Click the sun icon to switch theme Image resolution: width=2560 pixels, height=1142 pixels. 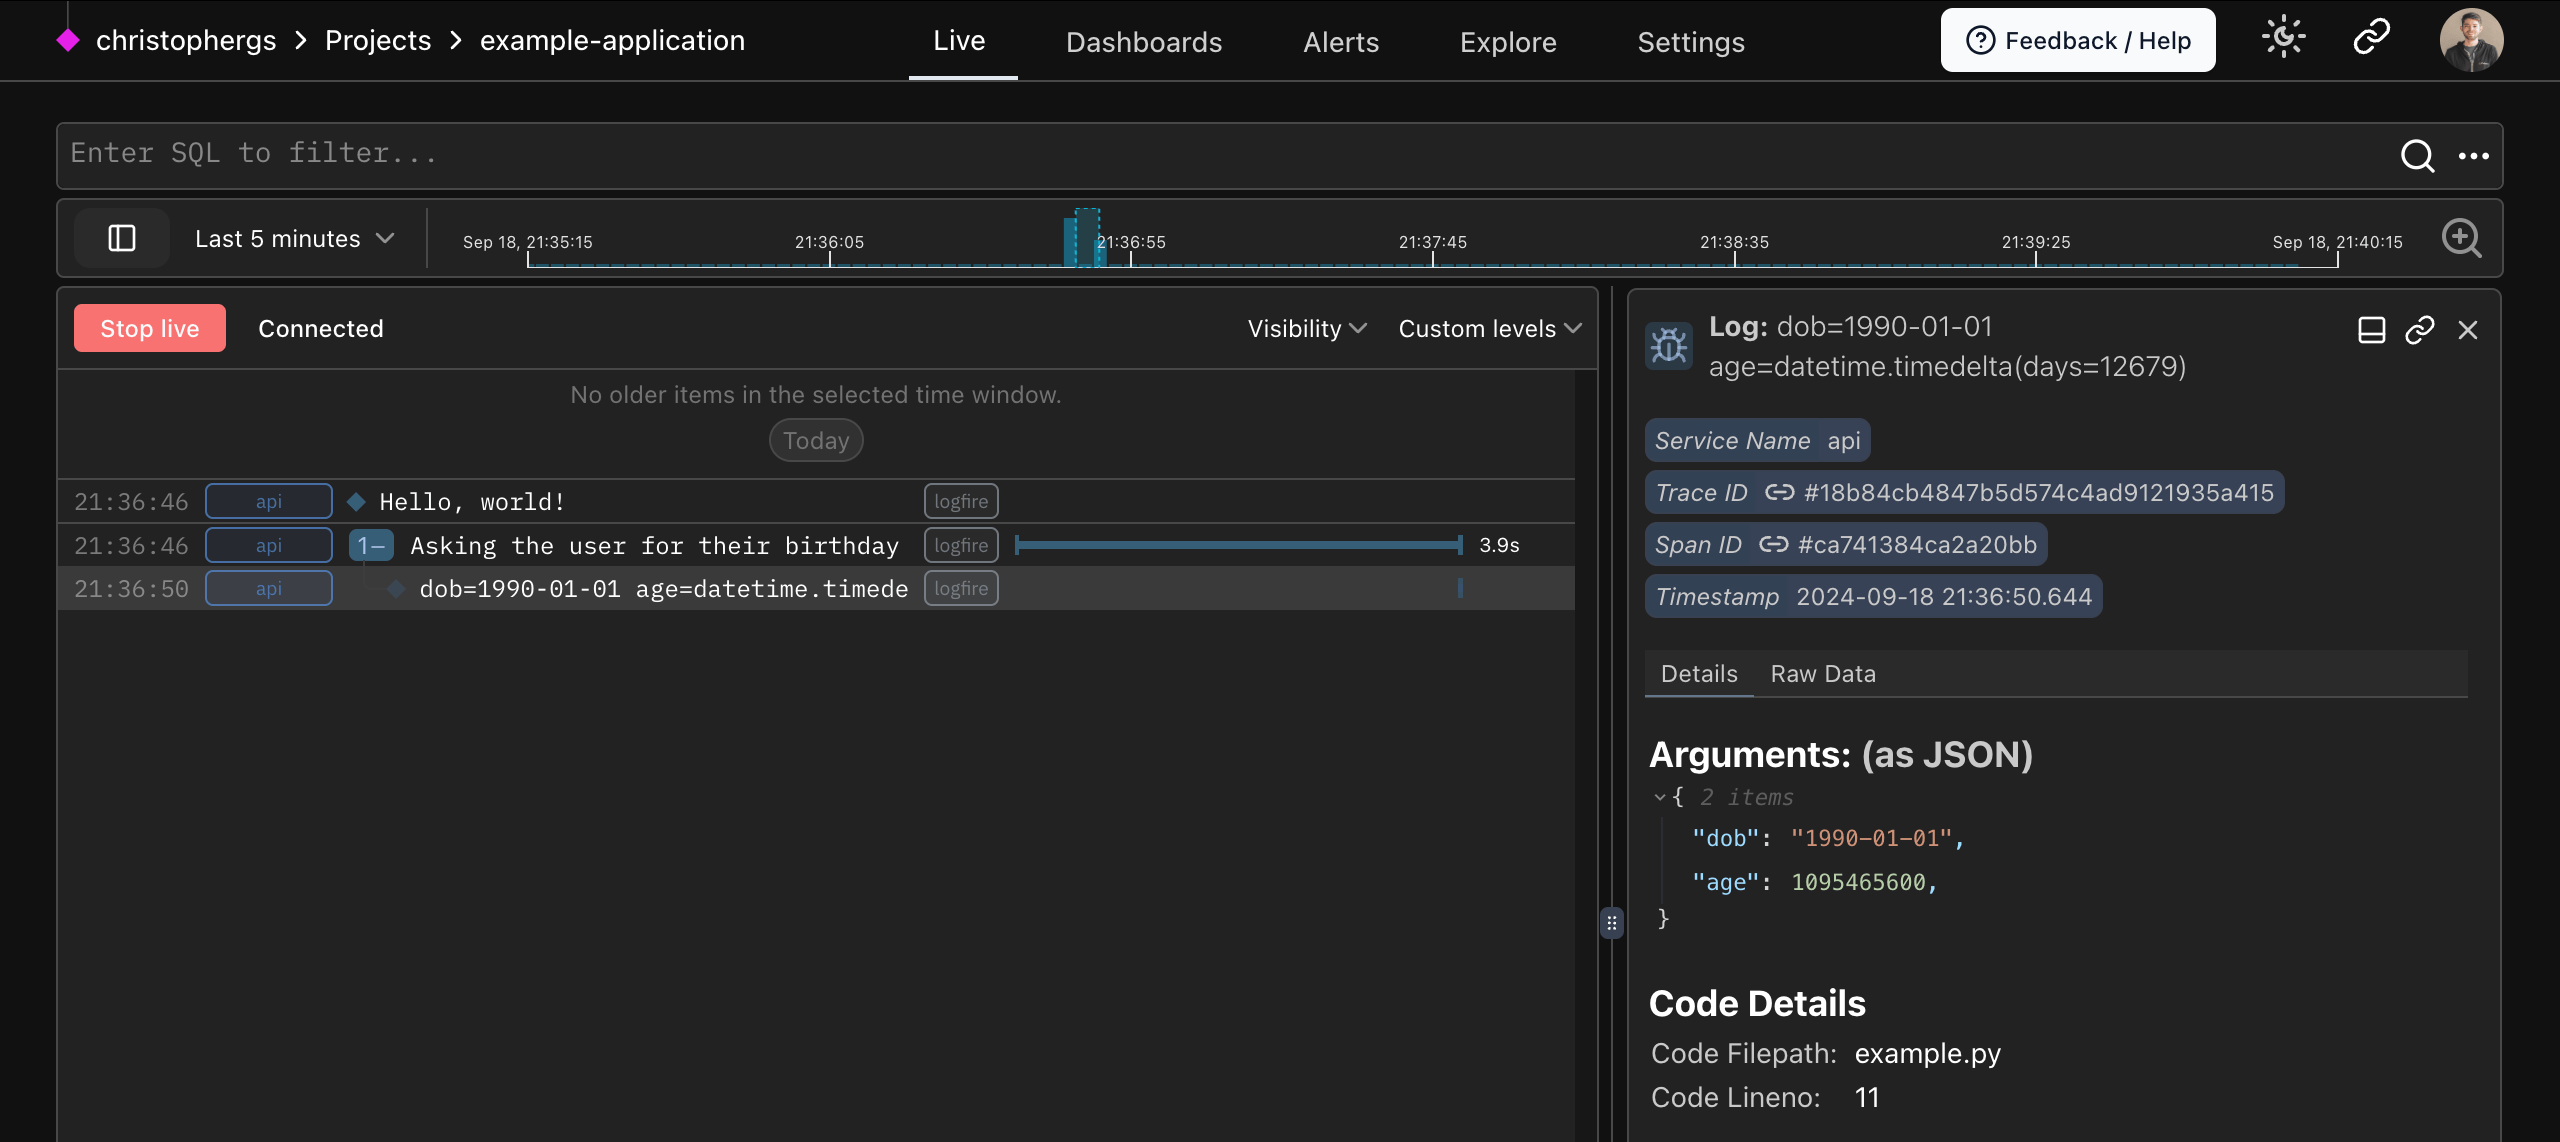2284,37
